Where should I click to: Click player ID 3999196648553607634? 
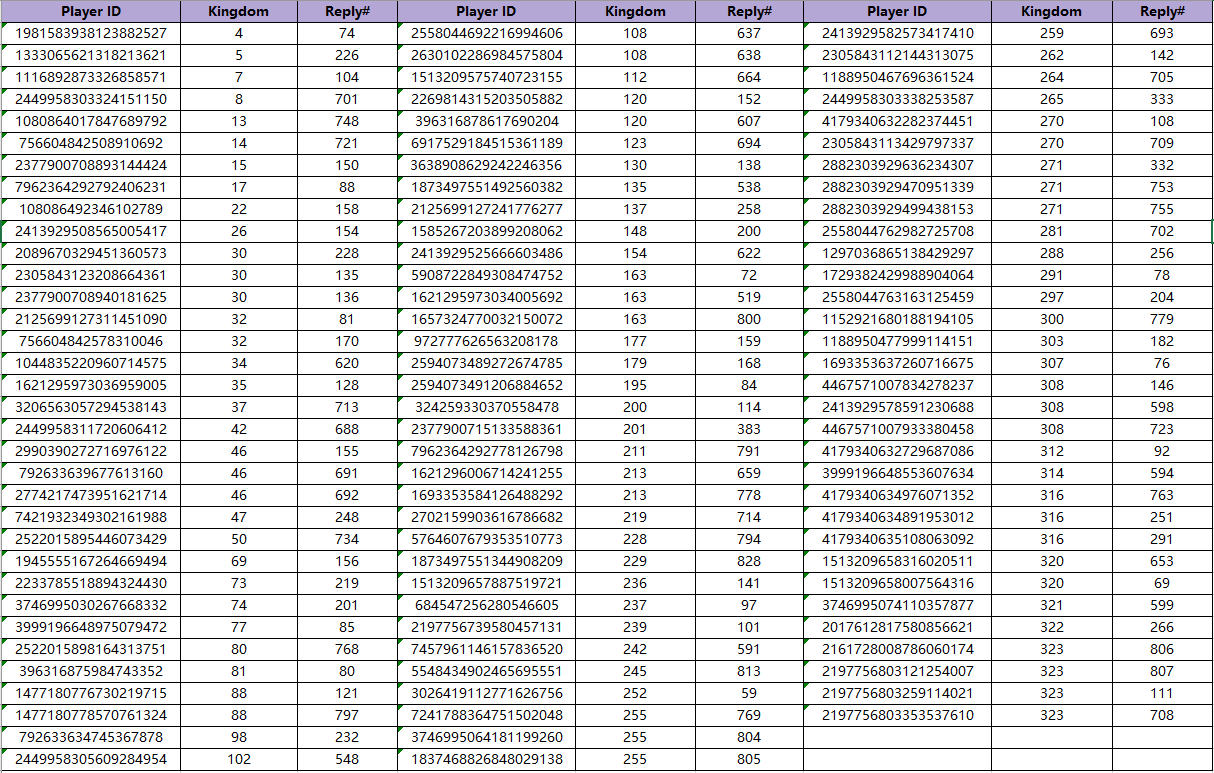pos(897,474)
